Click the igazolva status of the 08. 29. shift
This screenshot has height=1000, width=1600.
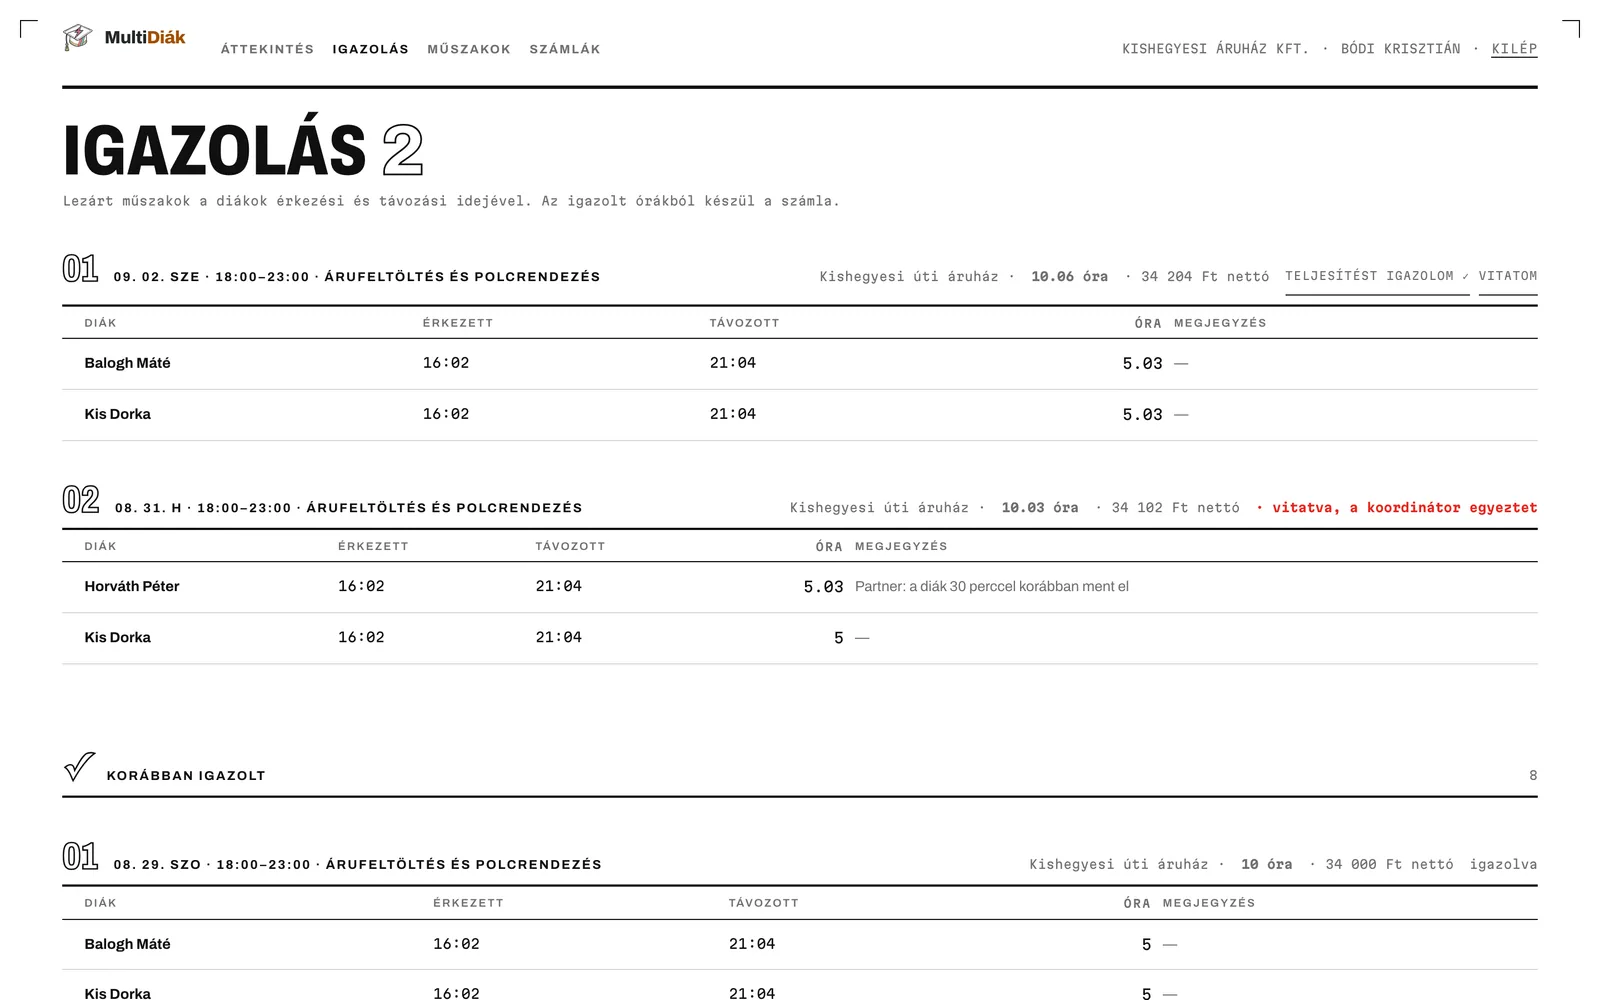[1503, 865]
